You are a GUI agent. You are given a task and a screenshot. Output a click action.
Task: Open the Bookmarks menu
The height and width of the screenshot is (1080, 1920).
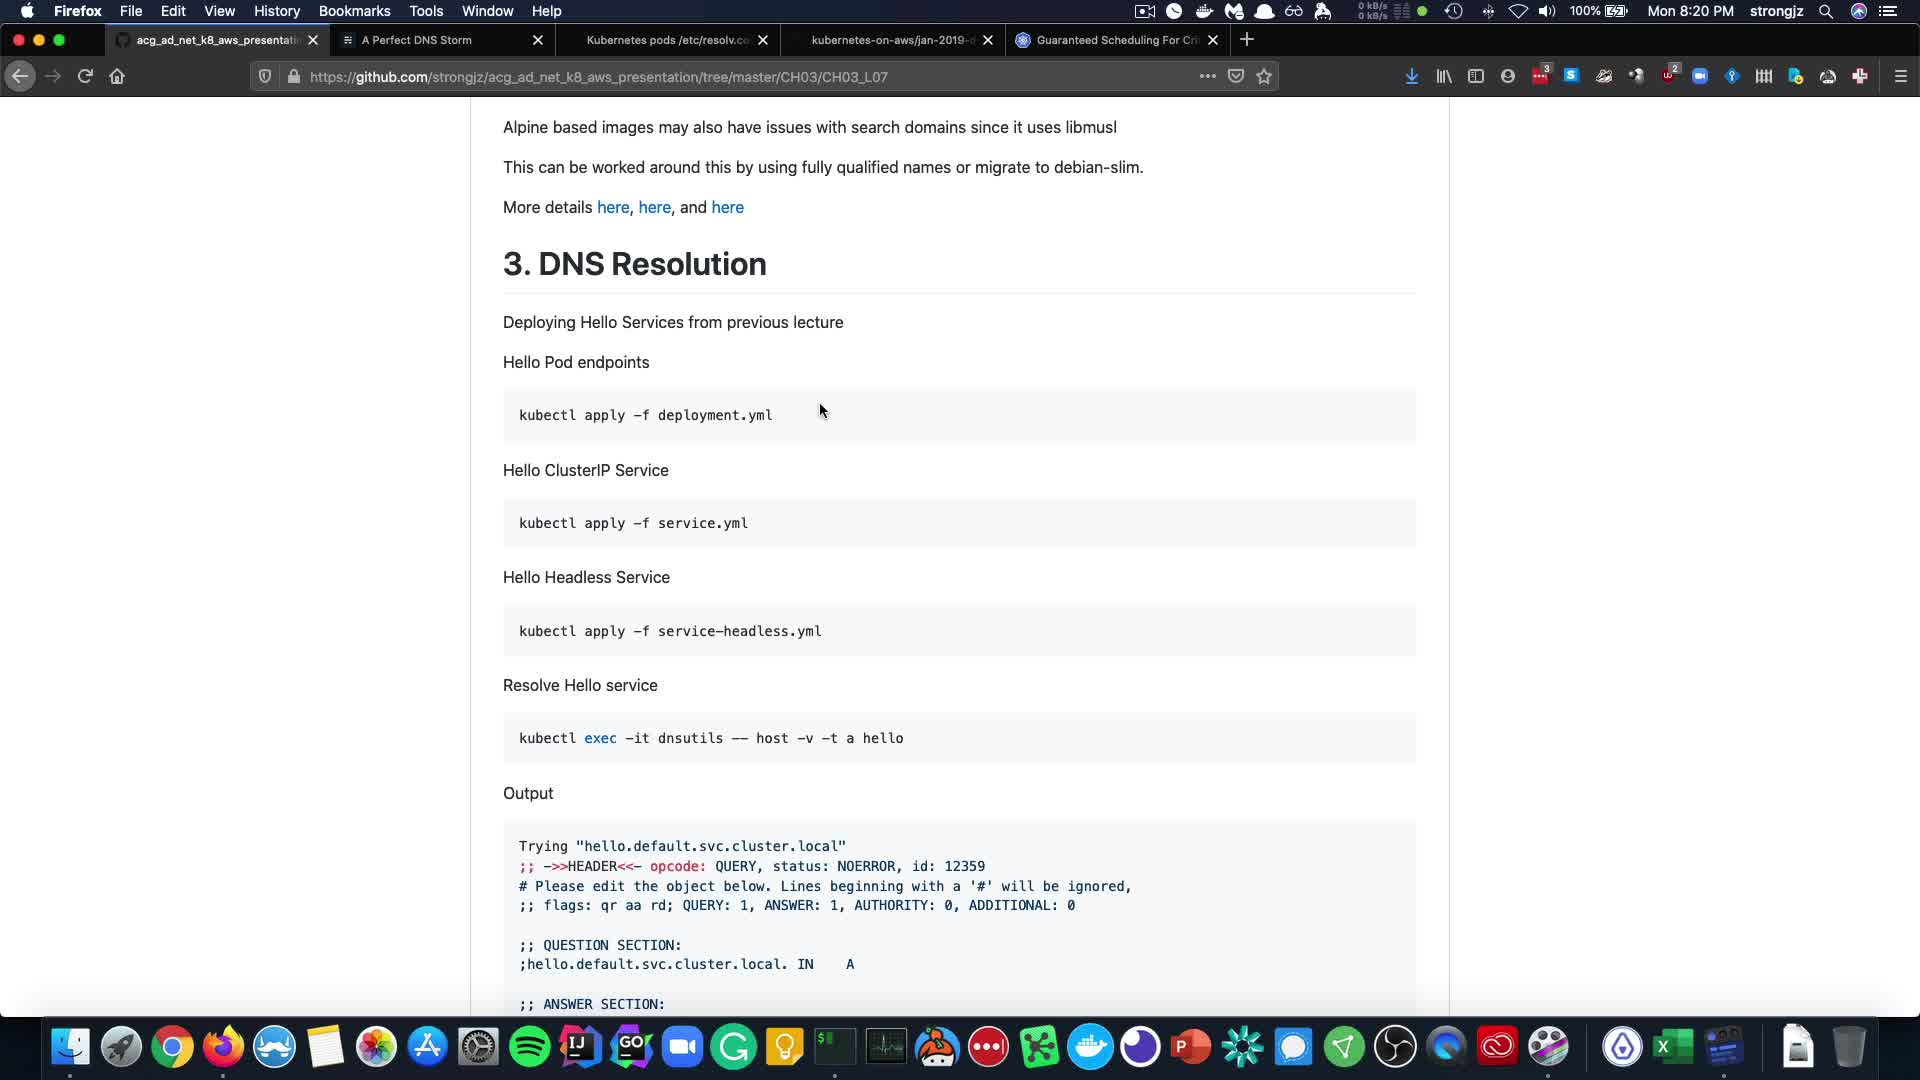click(354, 11)
